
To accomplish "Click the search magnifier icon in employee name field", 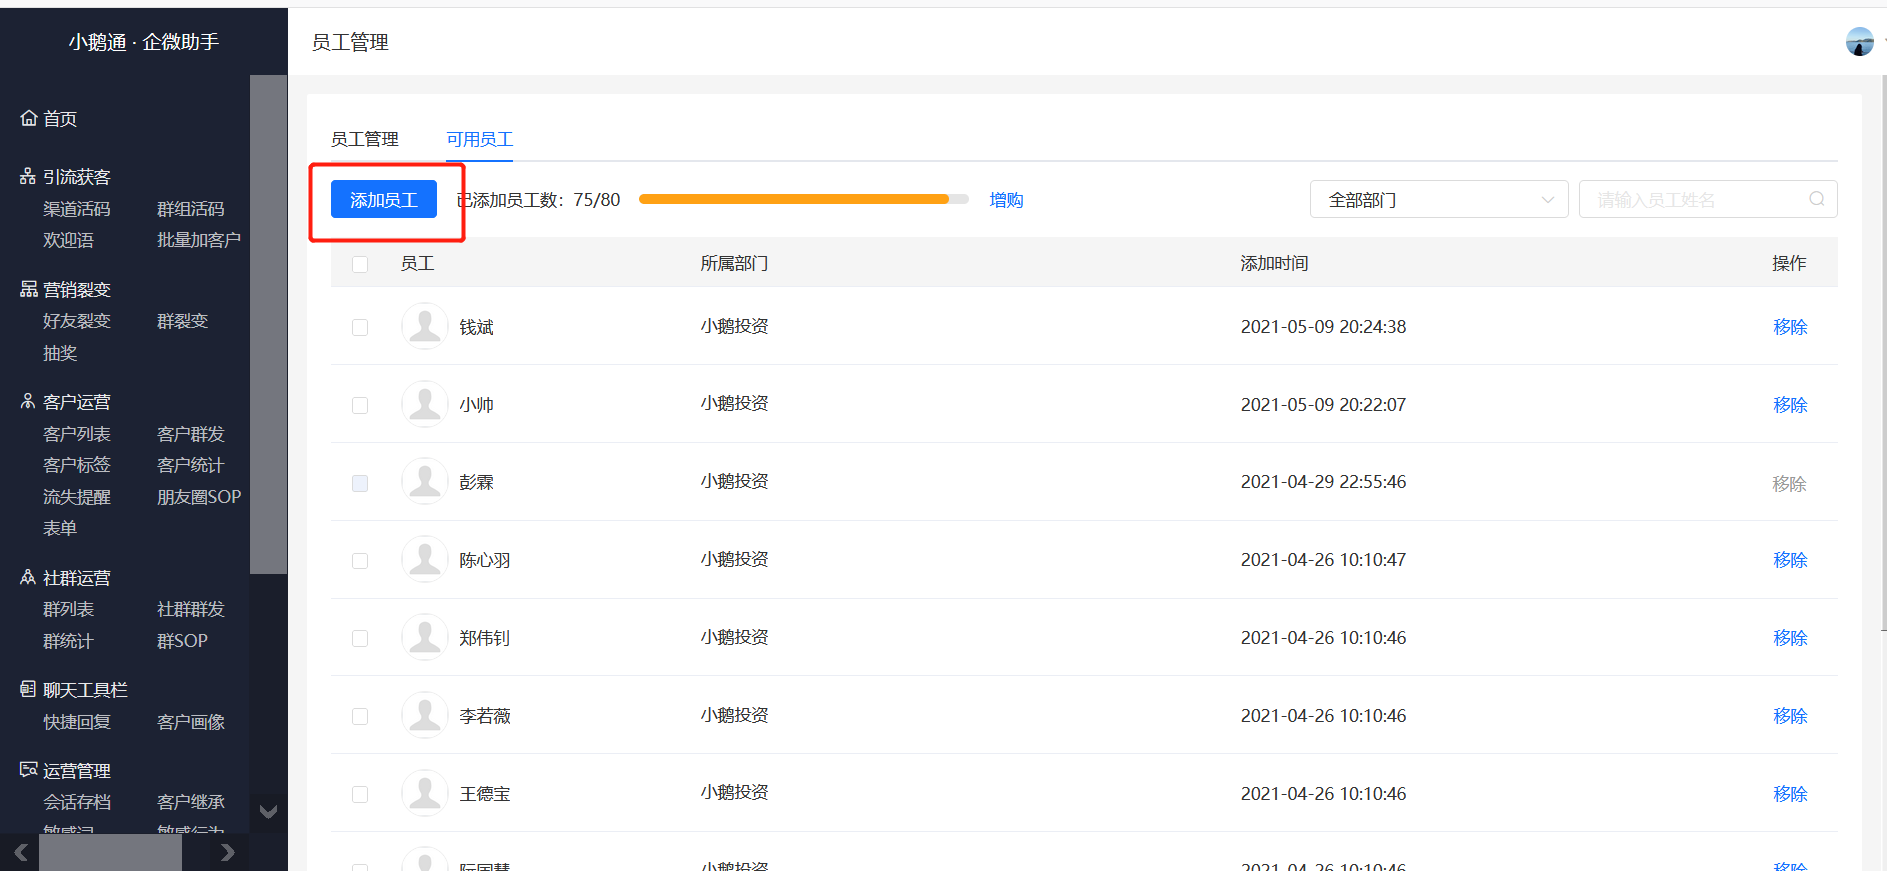I will (1817, 199).
